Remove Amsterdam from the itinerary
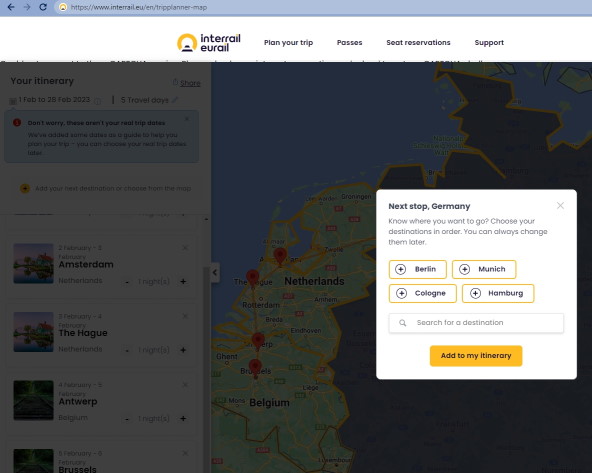592x473 pixels. coord(185,248)
